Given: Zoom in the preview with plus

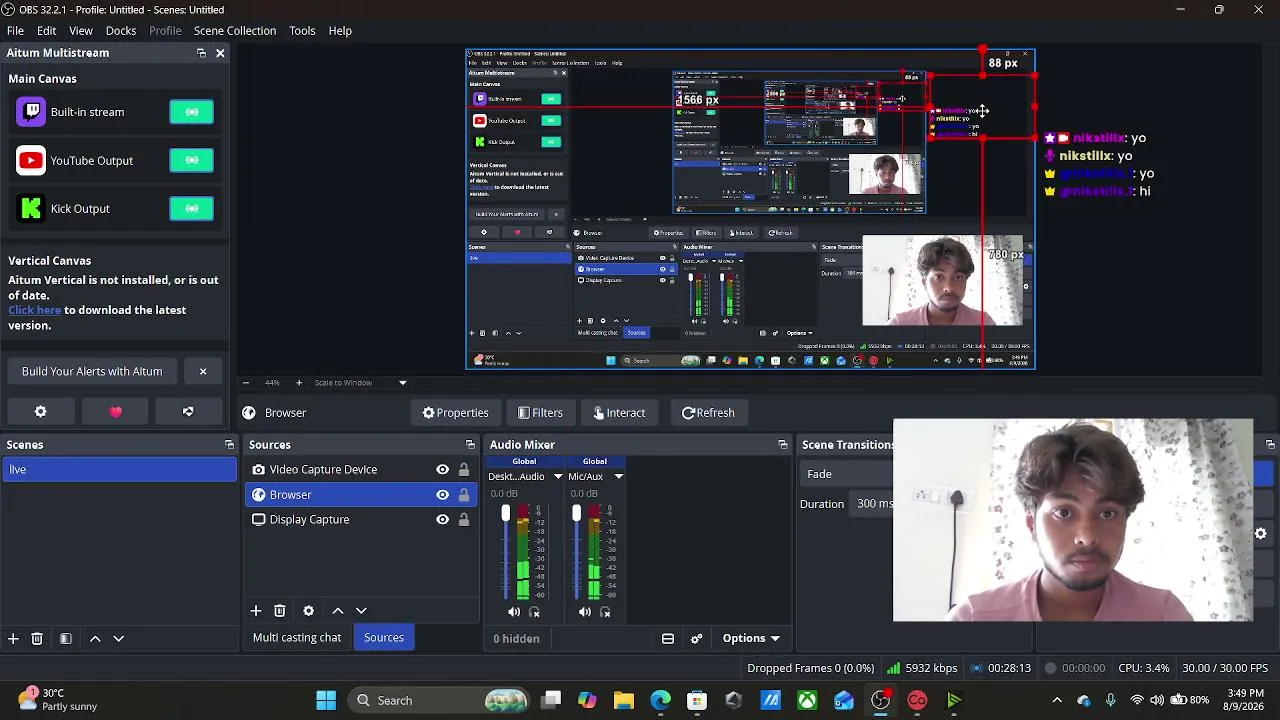Looking at the screenshot, I should pyautogui.click(x=298, y=382).
